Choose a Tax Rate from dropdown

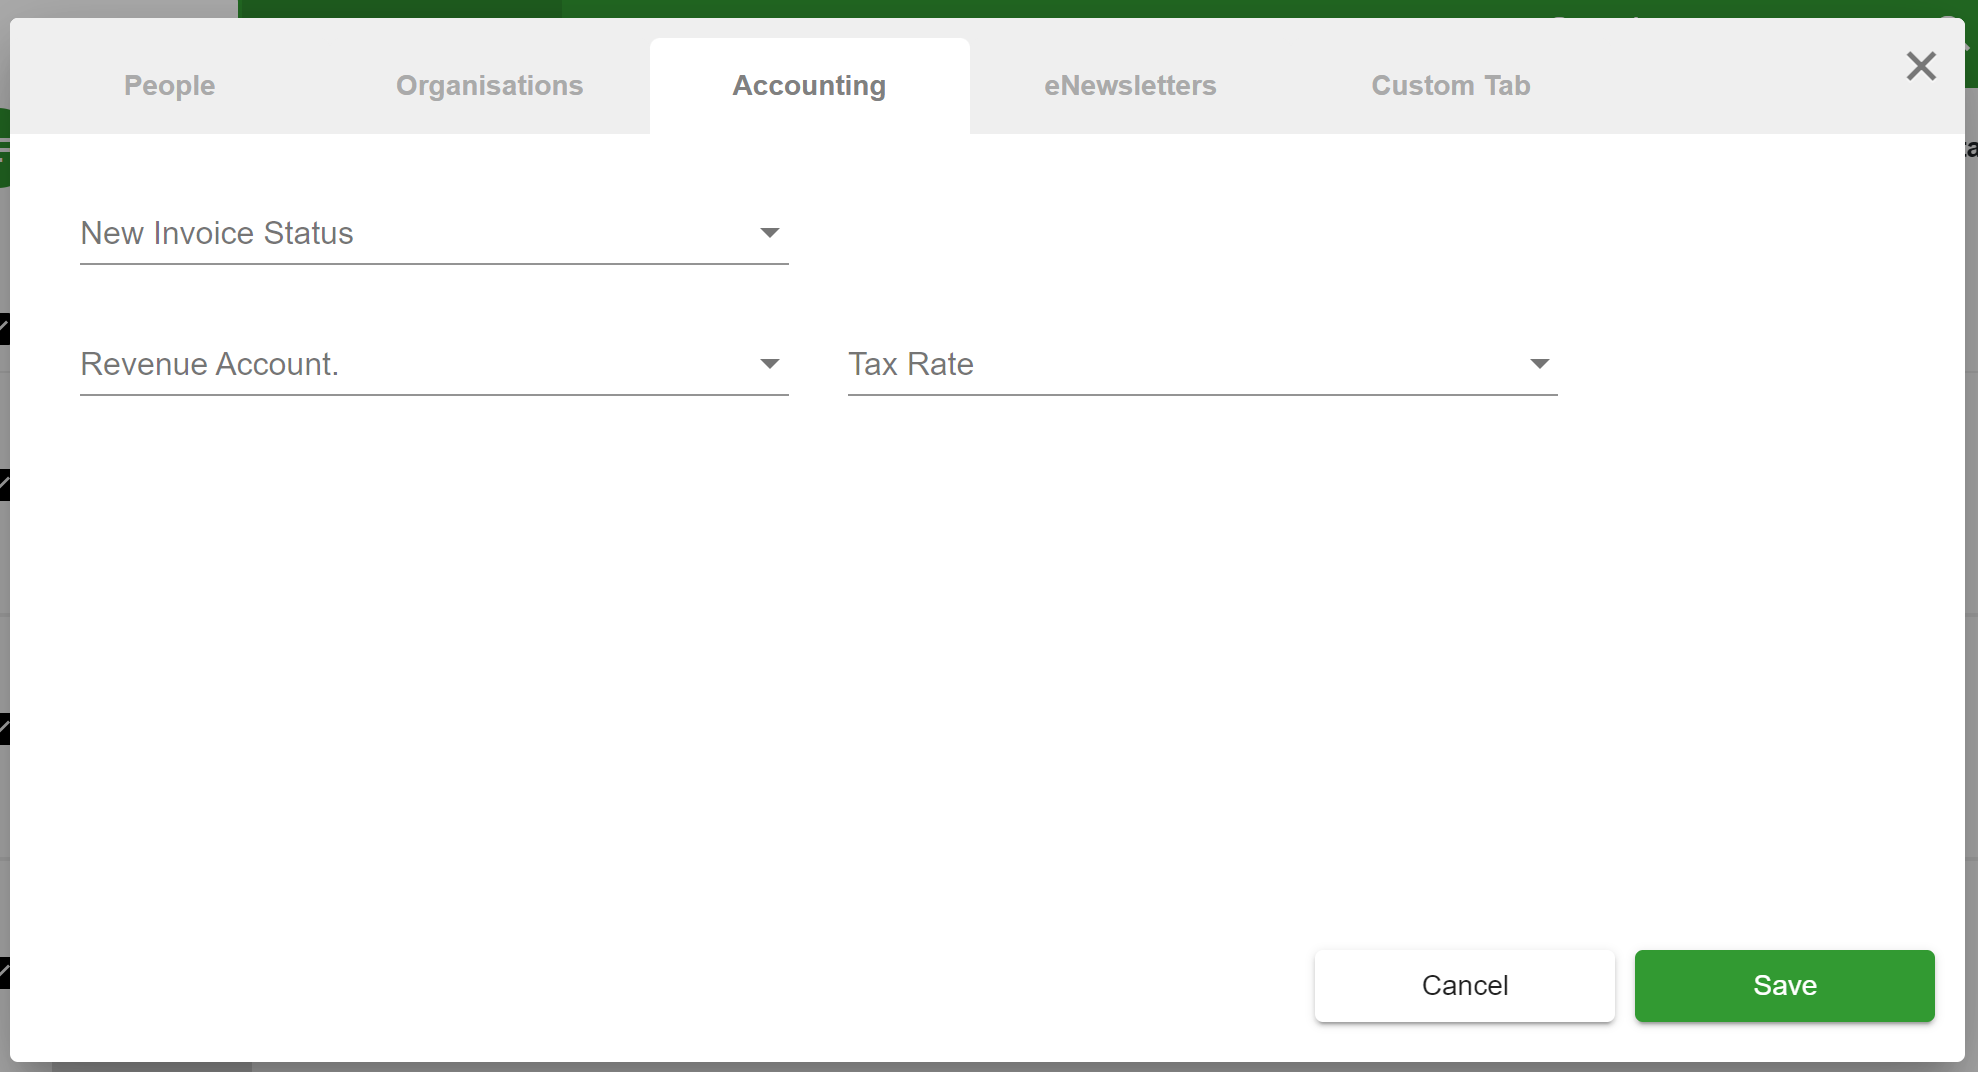[1202, 364]
